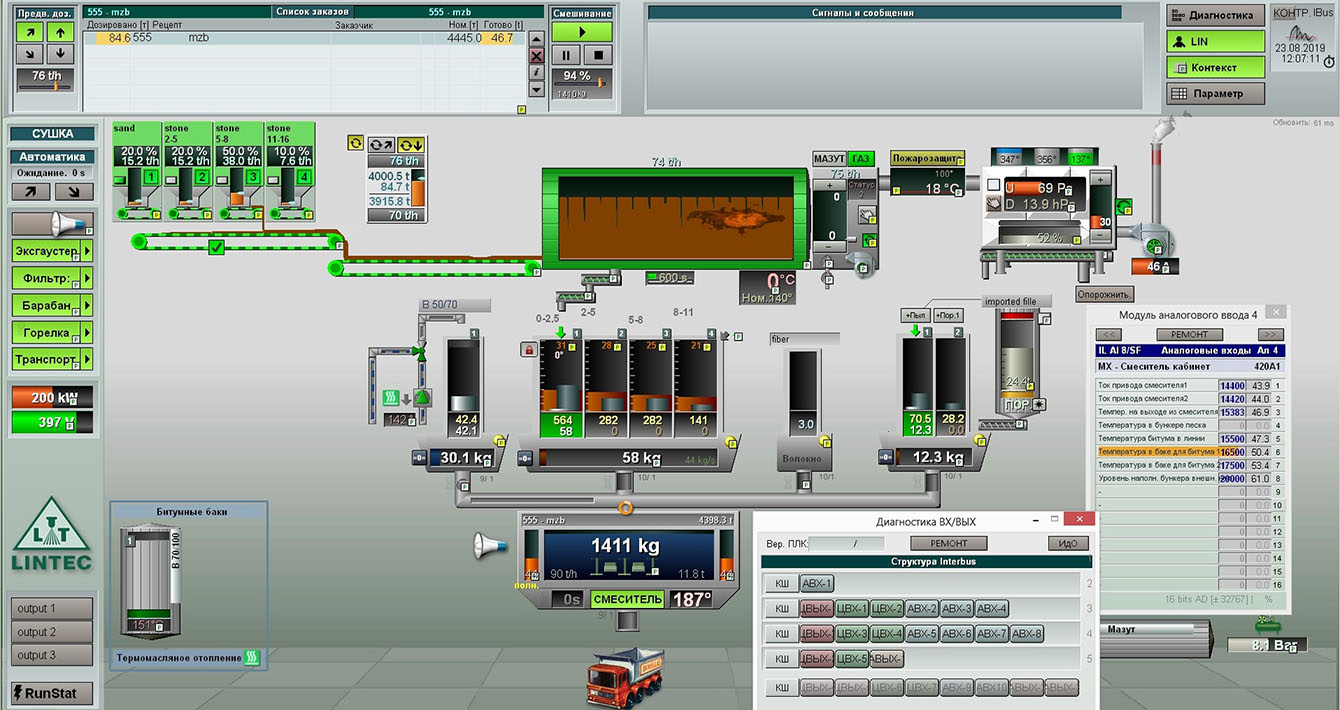Viewport: 1340px width, 710px height.
Task: Toggle the conveyor belt green checkmark
Action: [x=215, y=247]
